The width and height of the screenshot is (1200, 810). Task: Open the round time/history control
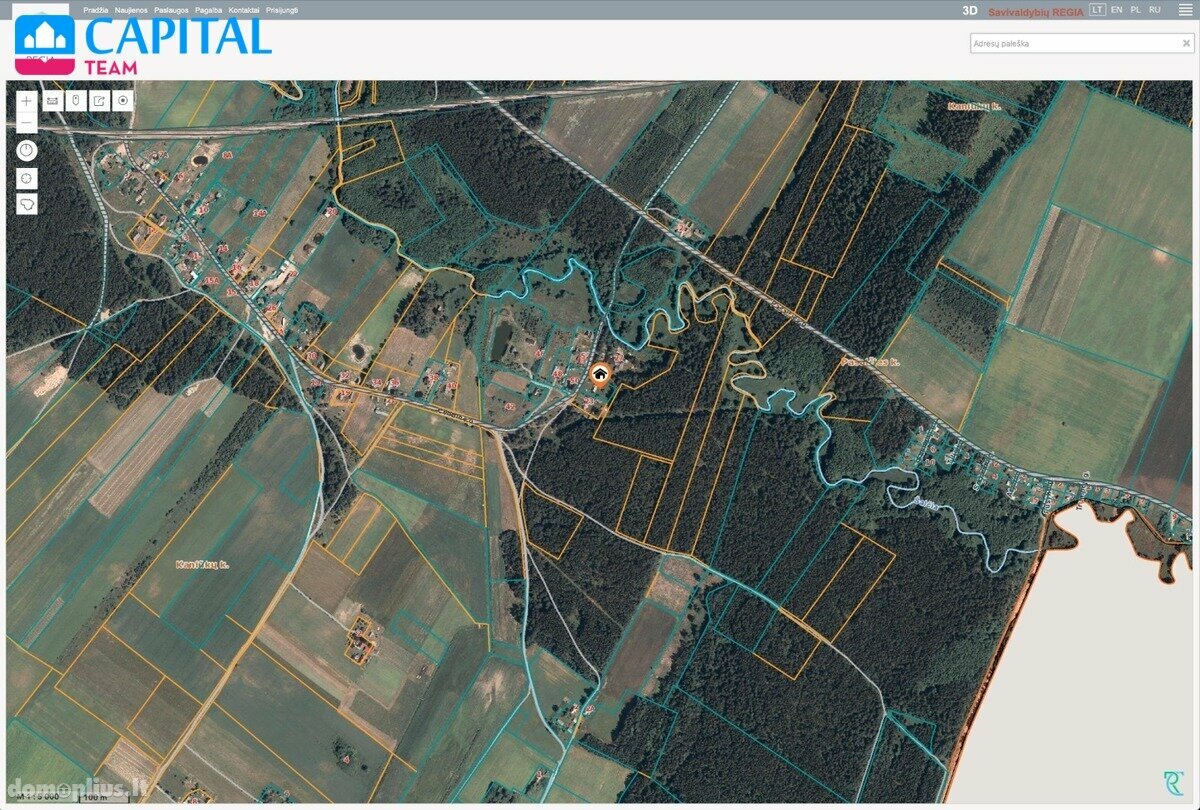click(x=27, y=151)
